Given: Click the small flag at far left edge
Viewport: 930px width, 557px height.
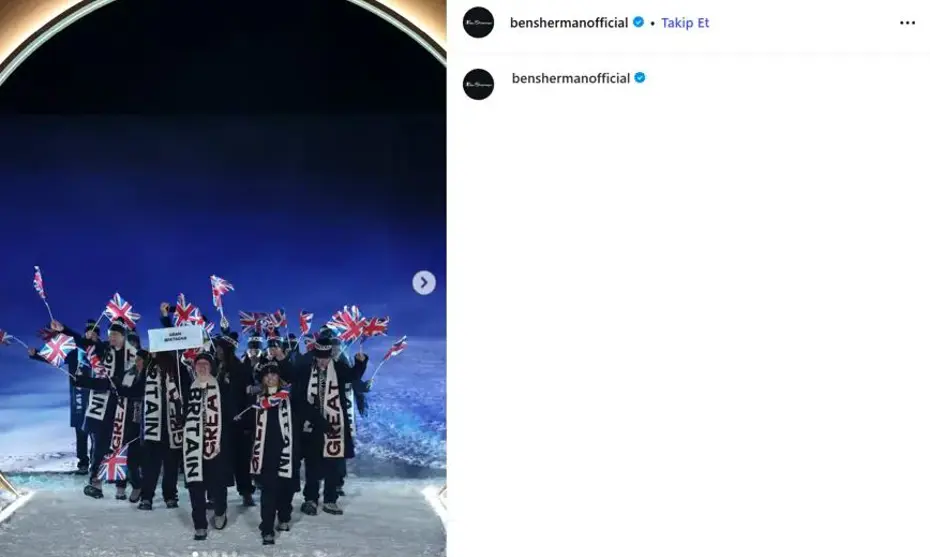Looking at the screenshot, I should click(5, 337).
